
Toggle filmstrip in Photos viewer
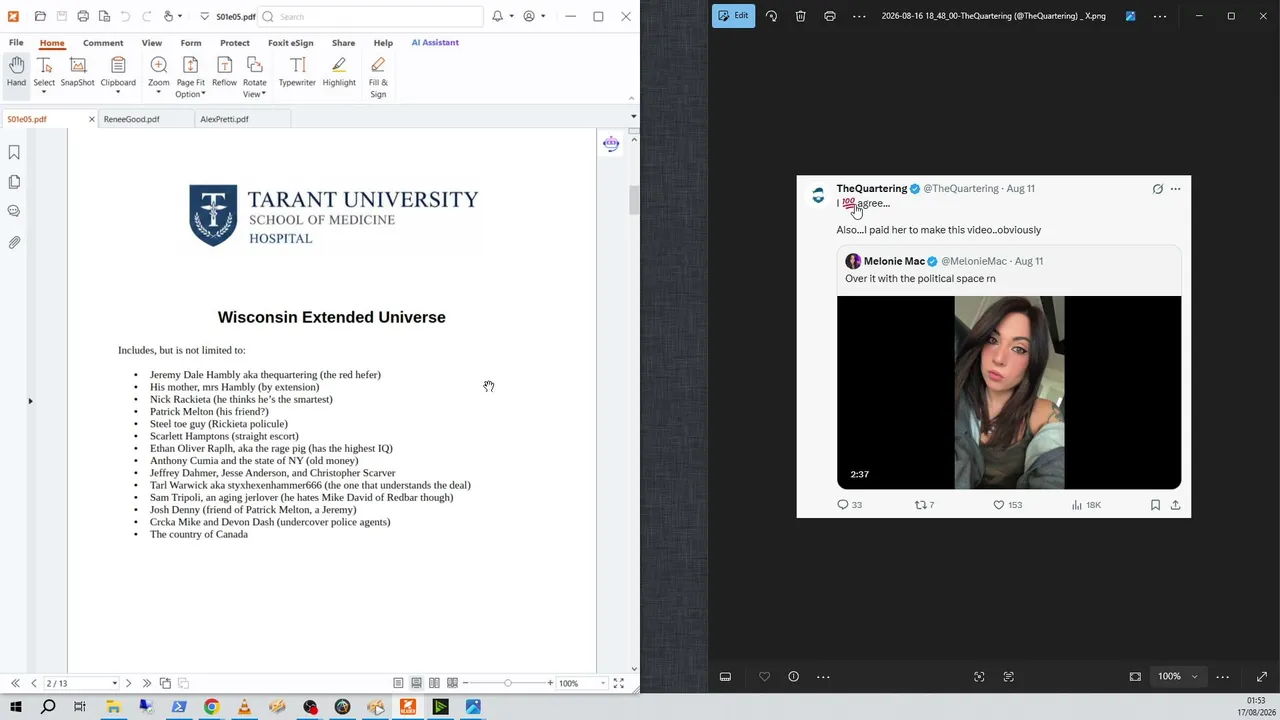point(725,676)
